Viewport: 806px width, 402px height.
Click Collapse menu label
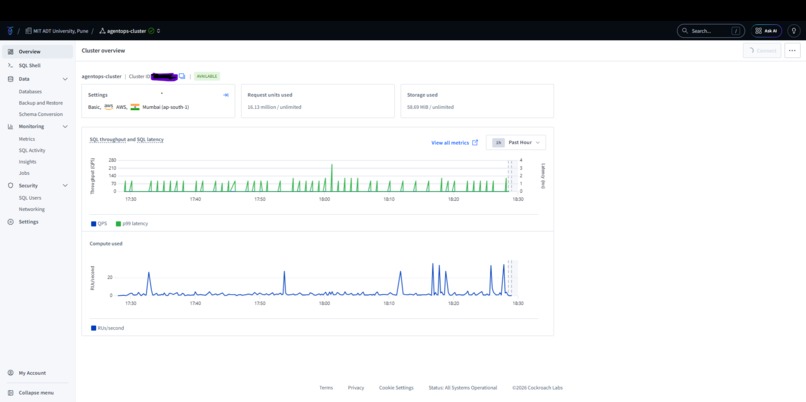(36, 393)
